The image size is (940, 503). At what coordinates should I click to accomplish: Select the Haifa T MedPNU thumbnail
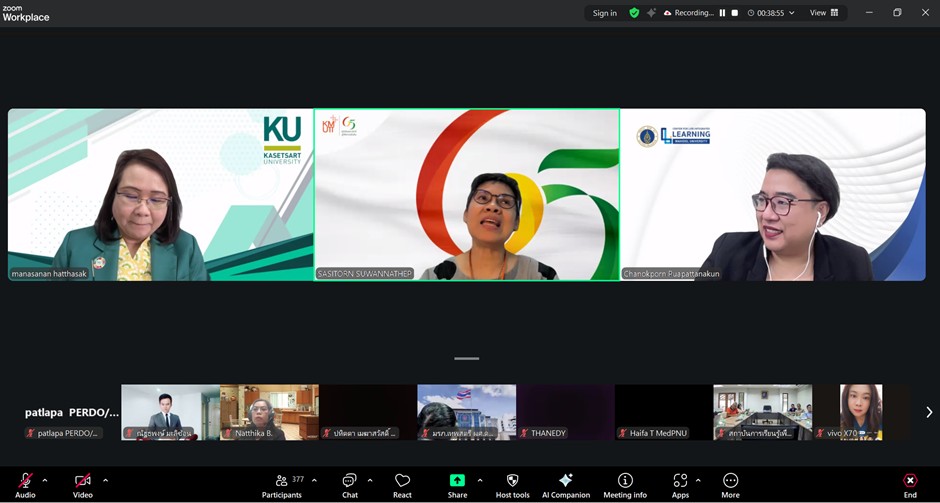[664, 412]
